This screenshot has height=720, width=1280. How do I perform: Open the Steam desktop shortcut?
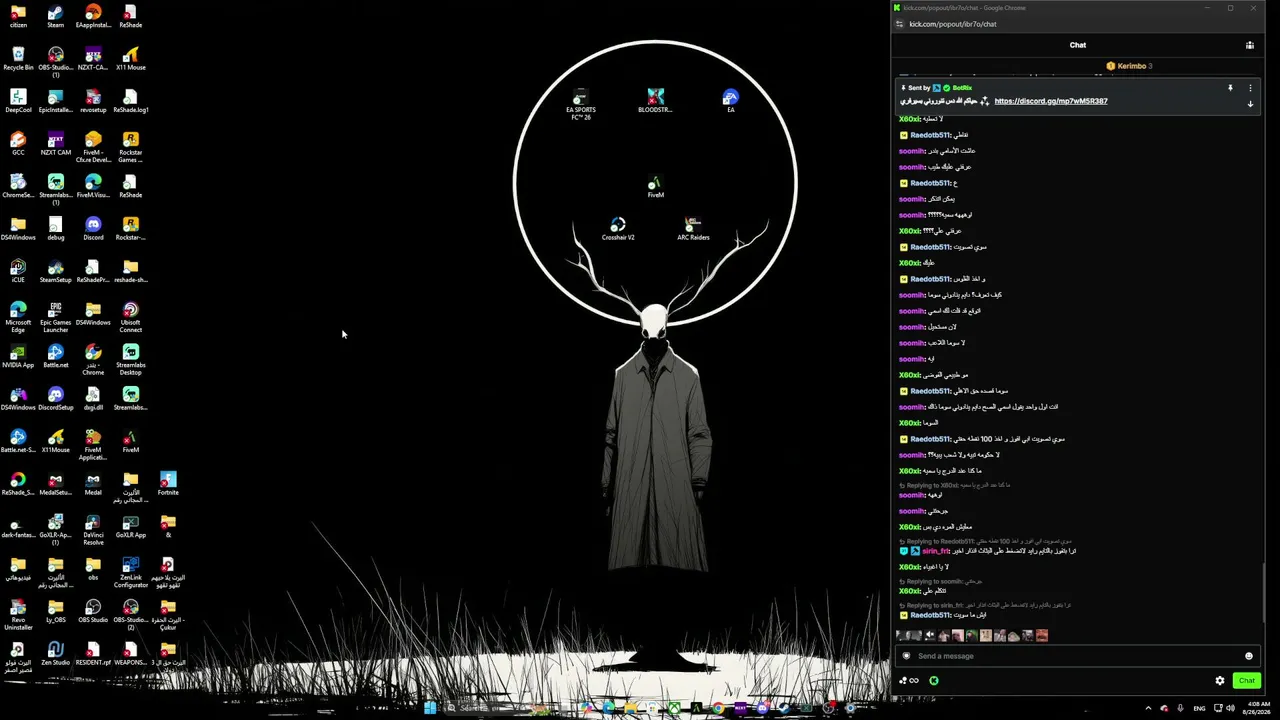pyautogui.click(x=55, y=17)
